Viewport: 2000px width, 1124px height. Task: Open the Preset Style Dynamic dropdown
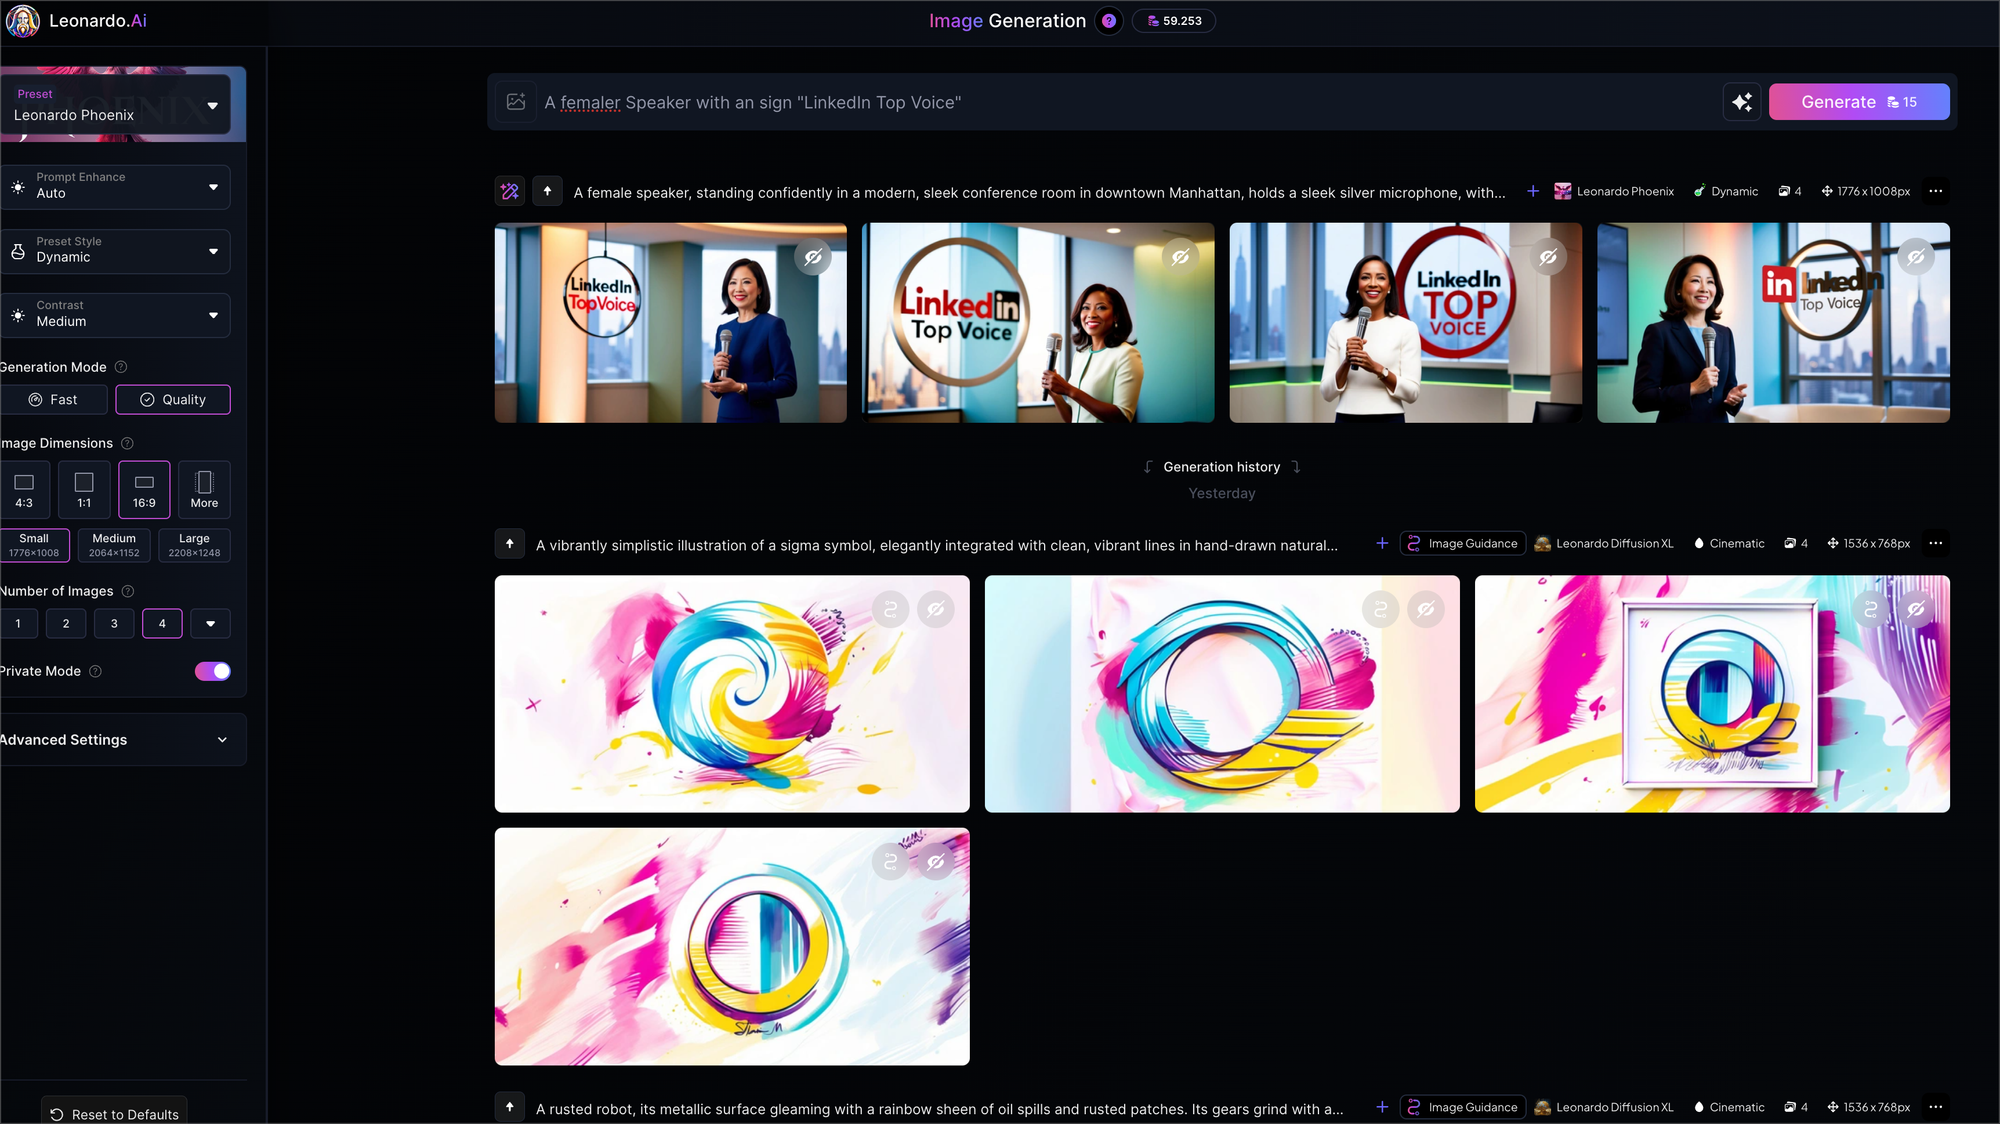pyautogui.click(x=115, y=250)
